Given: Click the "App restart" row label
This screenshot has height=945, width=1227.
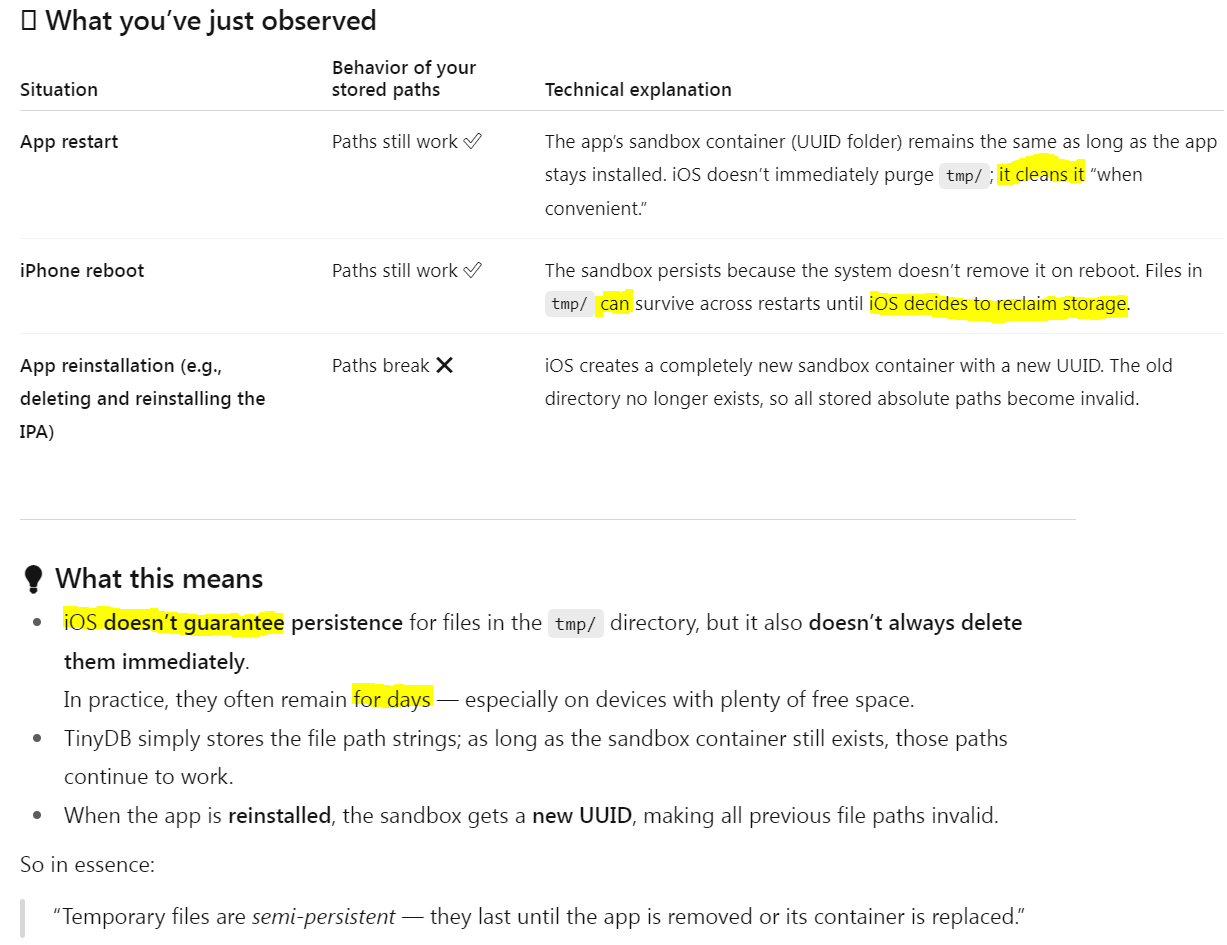Looking at the screenshot, I should coord(69,142).
